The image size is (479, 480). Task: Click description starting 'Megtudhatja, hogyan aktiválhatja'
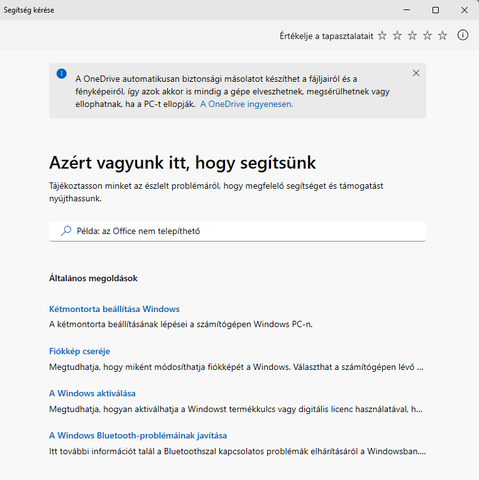pos(236,409)
